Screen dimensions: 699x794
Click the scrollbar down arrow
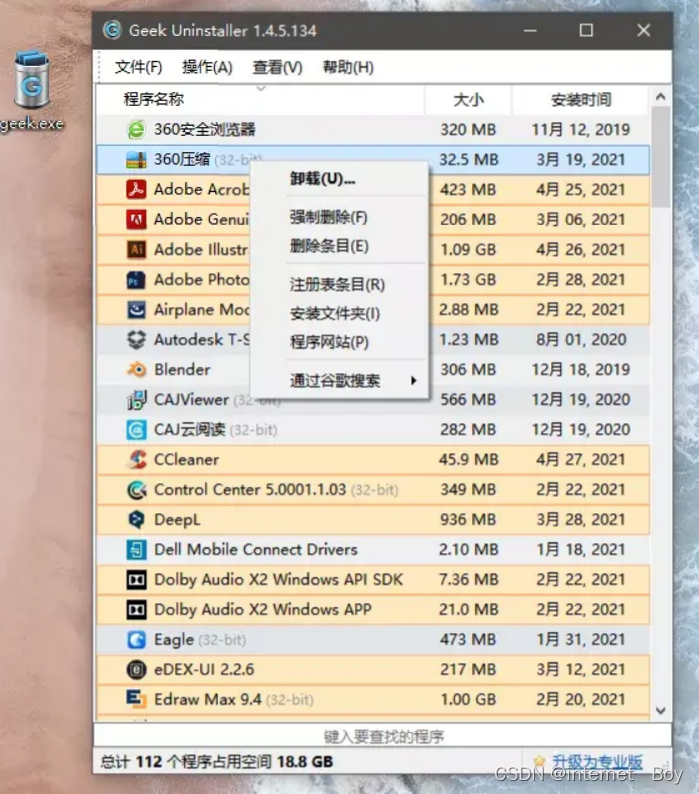[661, 710]
